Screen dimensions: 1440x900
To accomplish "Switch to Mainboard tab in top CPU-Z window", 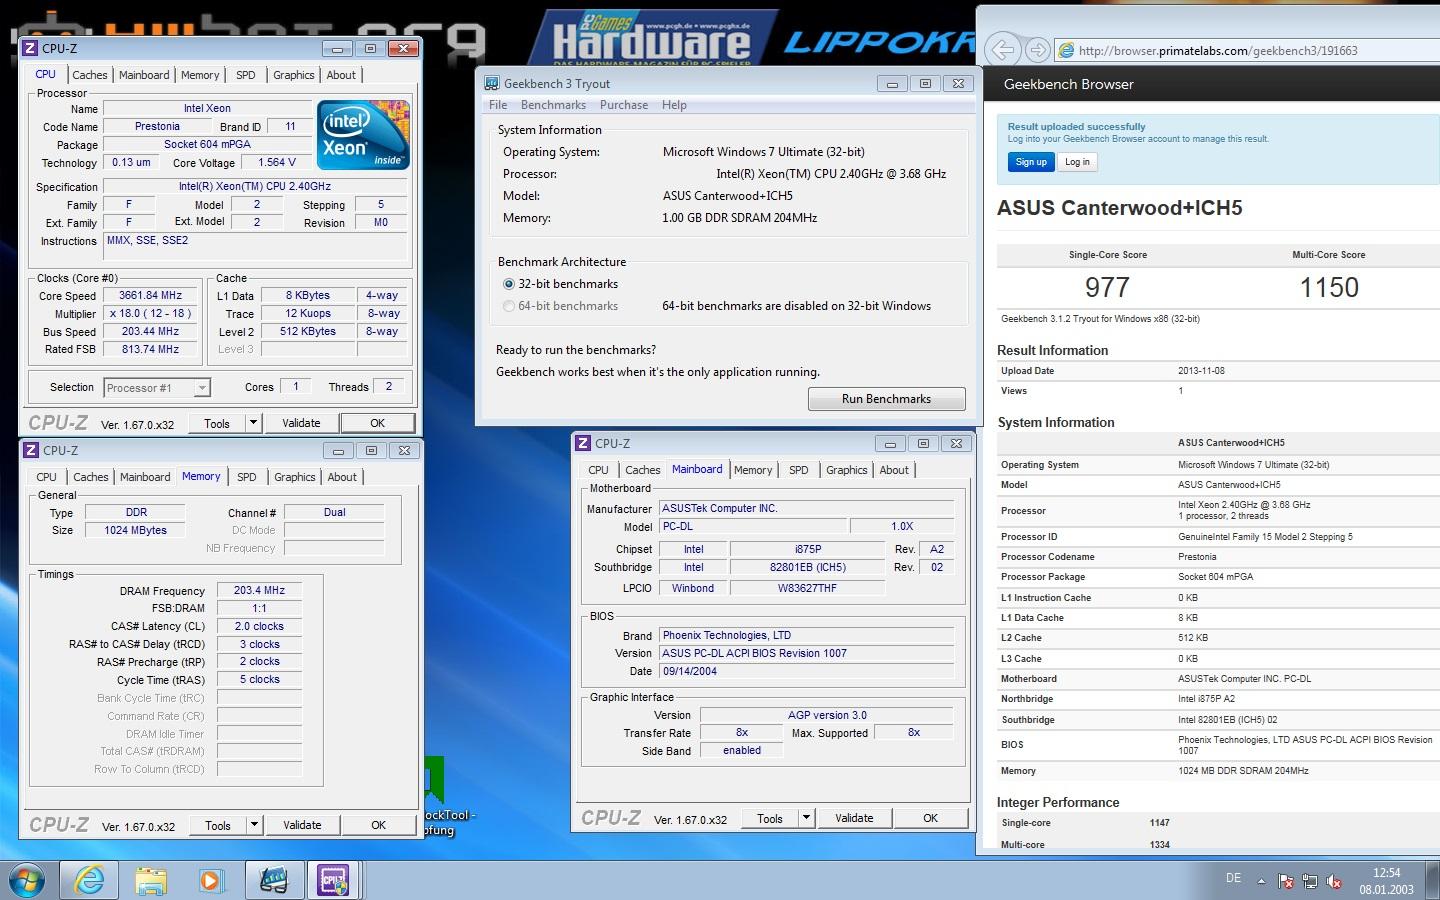I will (x=144, y=75).
